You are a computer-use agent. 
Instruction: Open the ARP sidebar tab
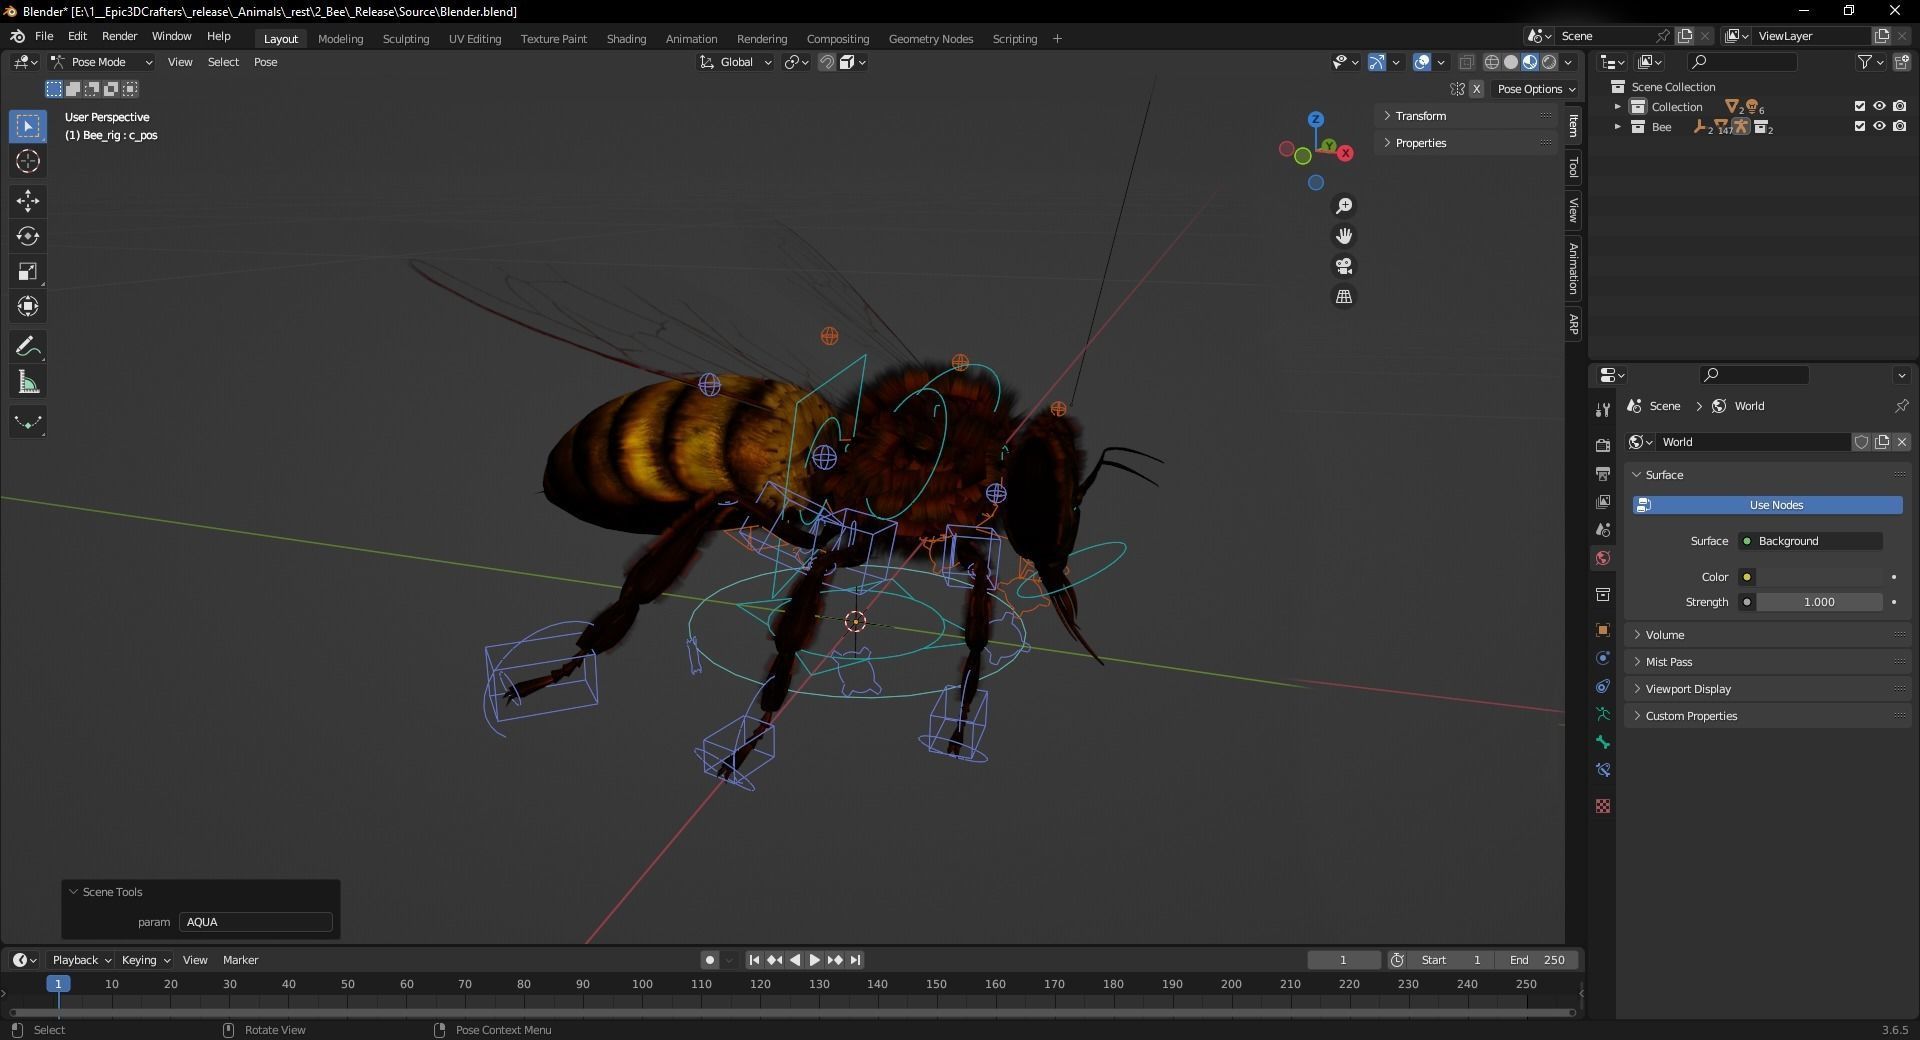(x=1573, y=324)
